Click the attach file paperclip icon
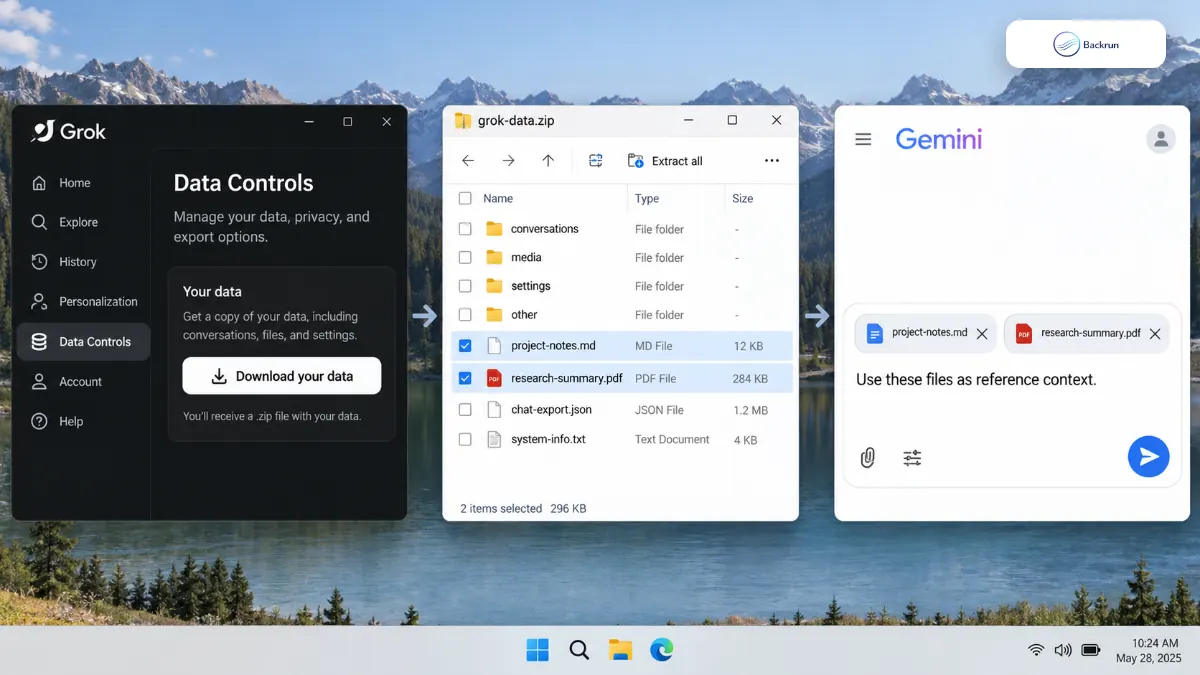 click(868, 457)
